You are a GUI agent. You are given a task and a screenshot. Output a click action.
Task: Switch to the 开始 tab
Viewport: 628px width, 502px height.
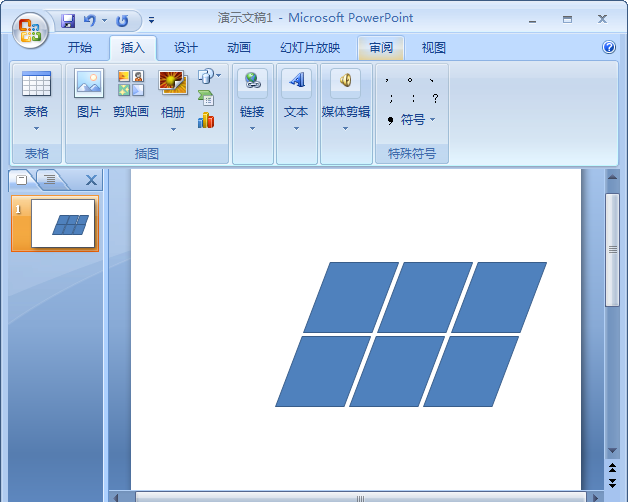pyautogui.click(x=80, y=48)
